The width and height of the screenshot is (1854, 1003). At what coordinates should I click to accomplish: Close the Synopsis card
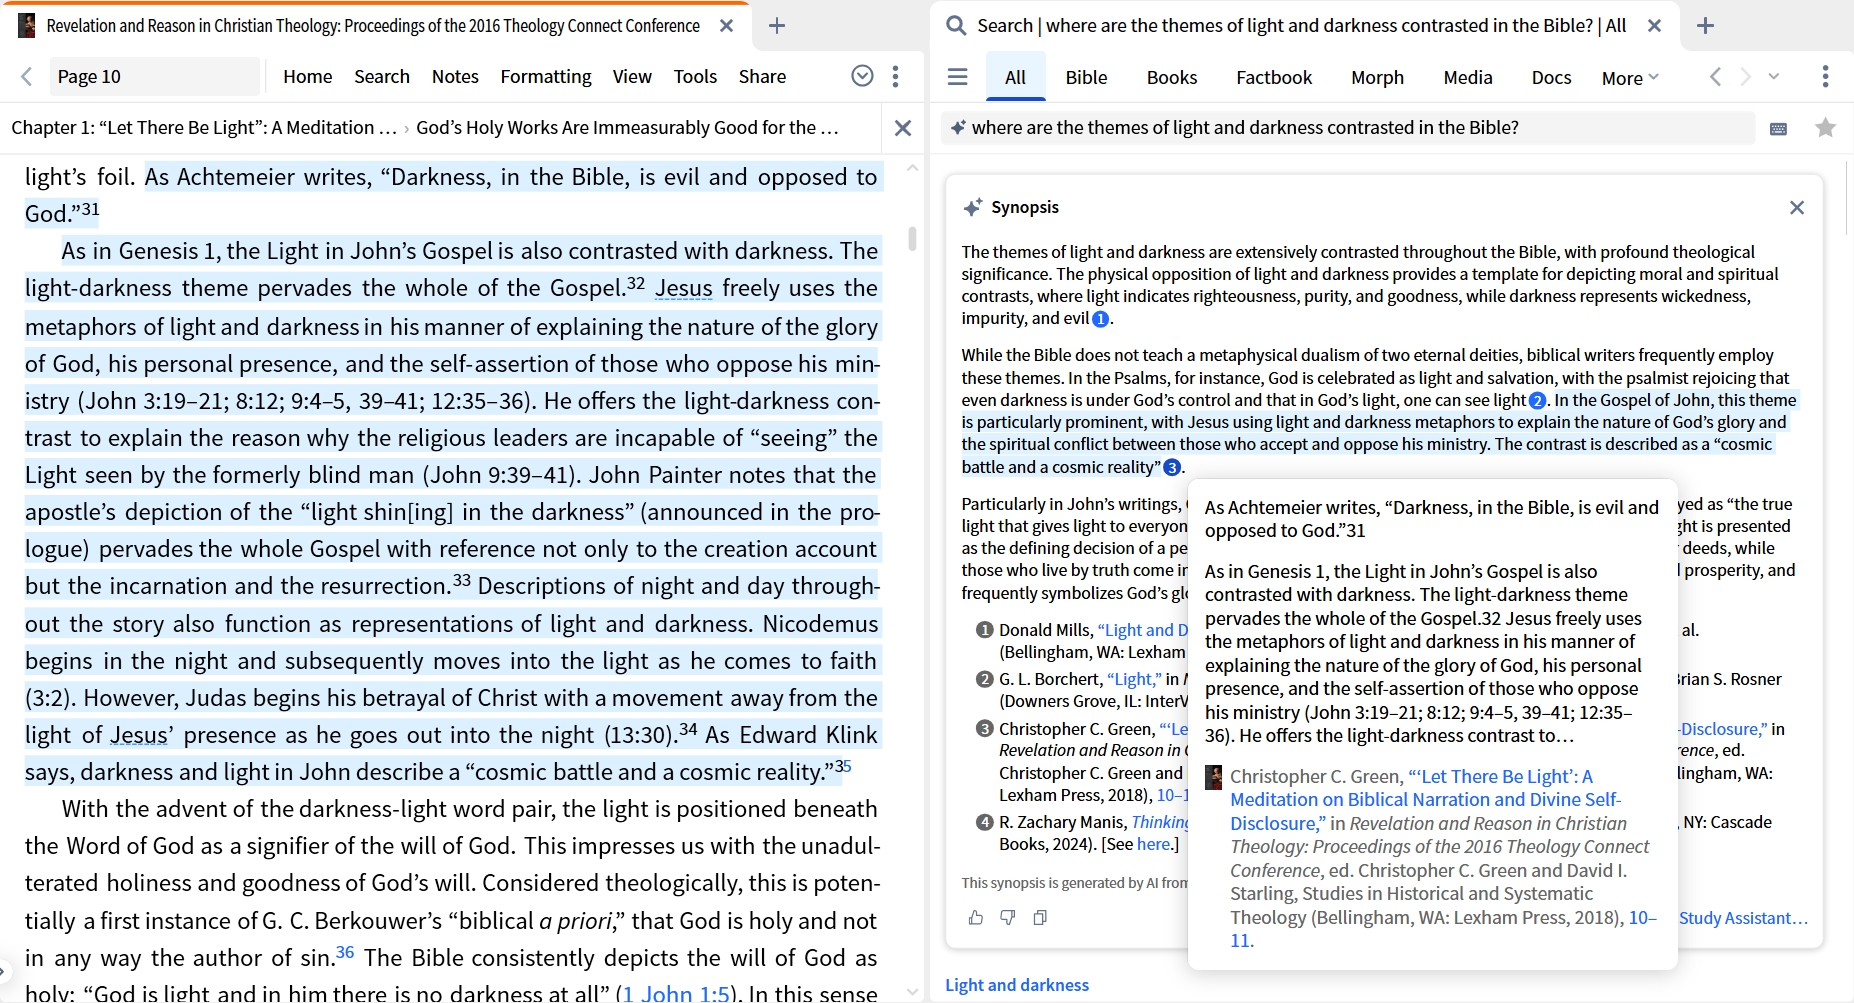point(1797,207)
